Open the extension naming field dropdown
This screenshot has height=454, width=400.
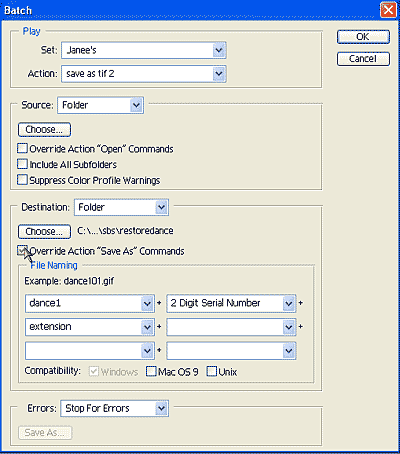click(90, 327)
